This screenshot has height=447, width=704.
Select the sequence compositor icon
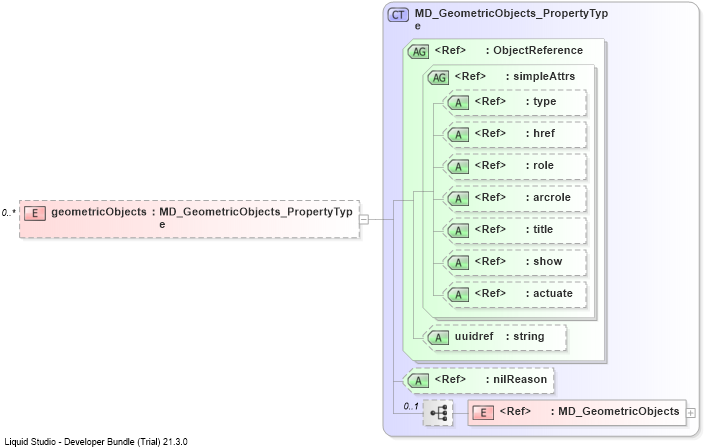(438, 412)
